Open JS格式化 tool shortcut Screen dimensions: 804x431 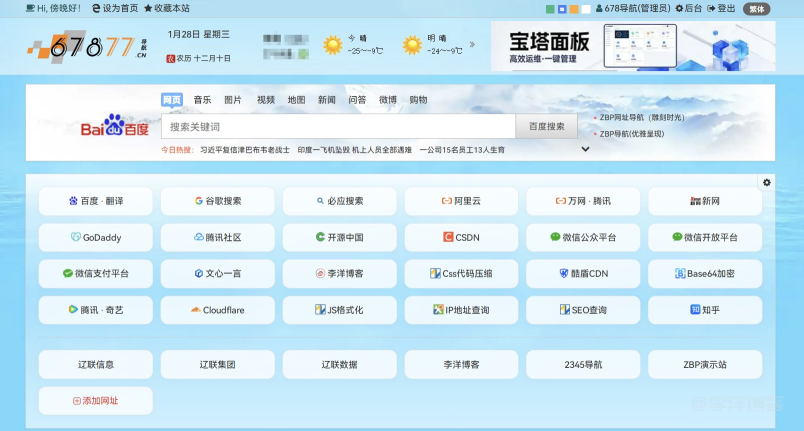(339, 310)
